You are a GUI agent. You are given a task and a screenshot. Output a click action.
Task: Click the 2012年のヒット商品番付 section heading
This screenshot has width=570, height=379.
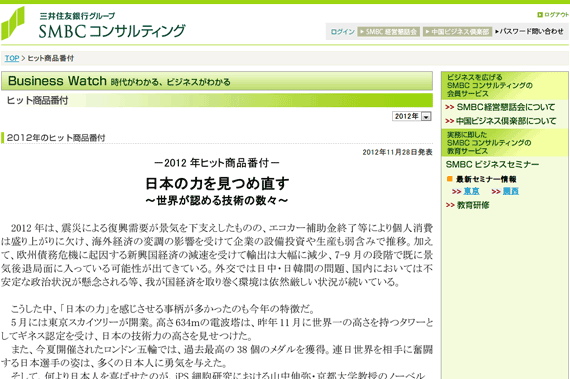click(x=56, y=138)
